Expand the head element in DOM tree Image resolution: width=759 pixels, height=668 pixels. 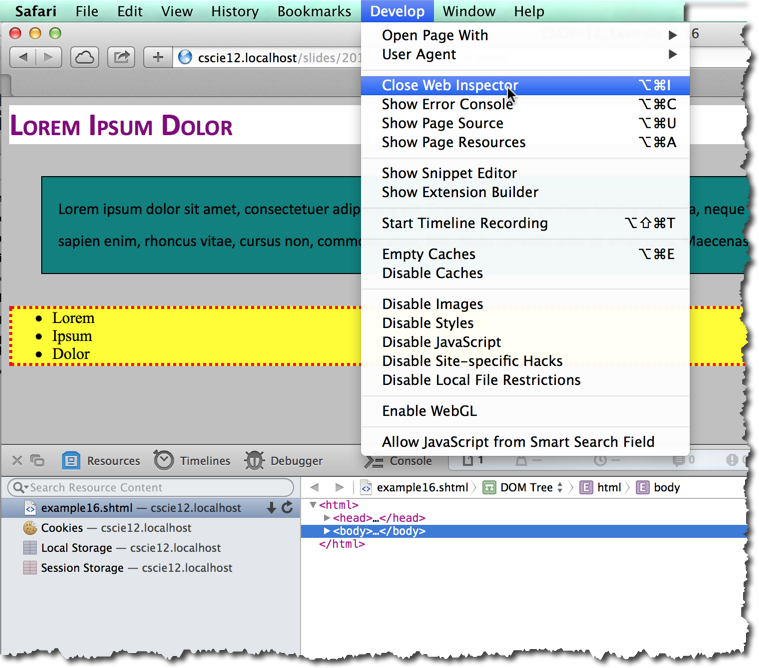tap(327, 518)
